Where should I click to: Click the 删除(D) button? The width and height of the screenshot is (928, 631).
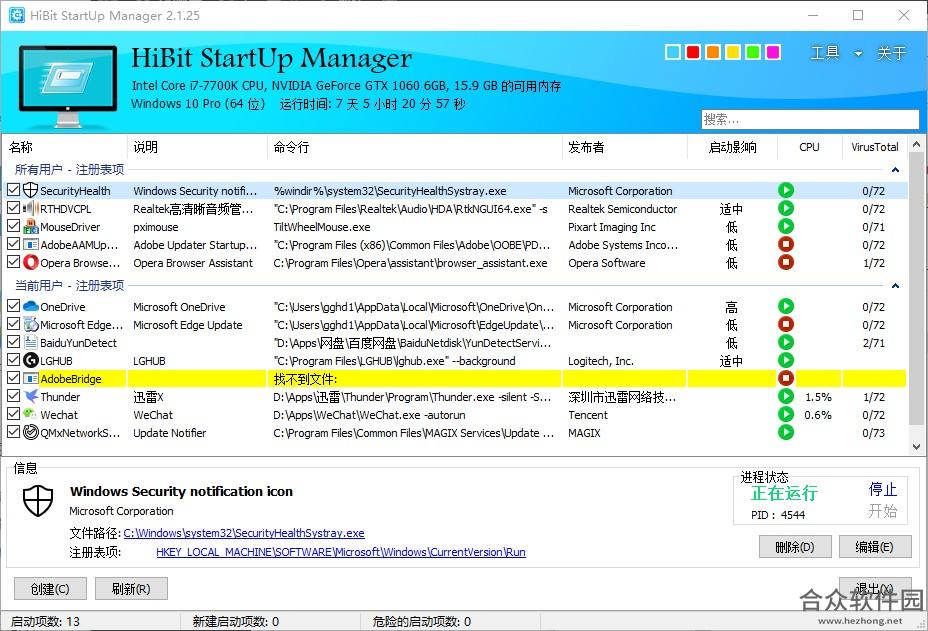795,546
